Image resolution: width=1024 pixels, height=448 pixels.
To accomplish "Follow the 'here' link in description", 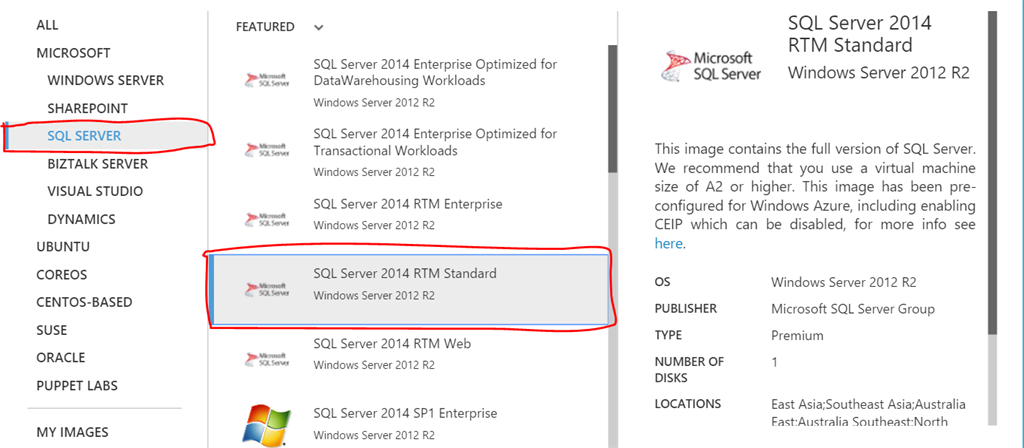I will (x=668, y=243).
